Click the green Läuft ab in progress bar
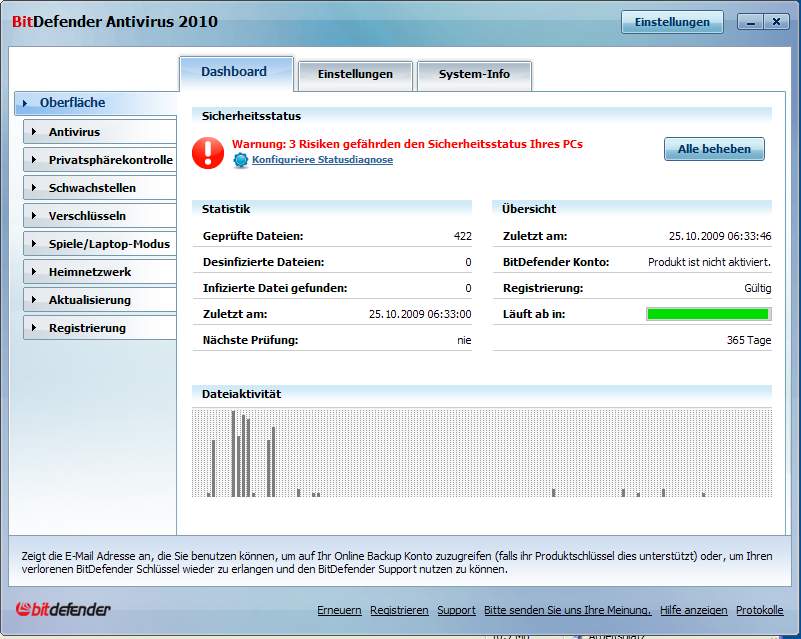801x639 pixels. tap(708, 314)
